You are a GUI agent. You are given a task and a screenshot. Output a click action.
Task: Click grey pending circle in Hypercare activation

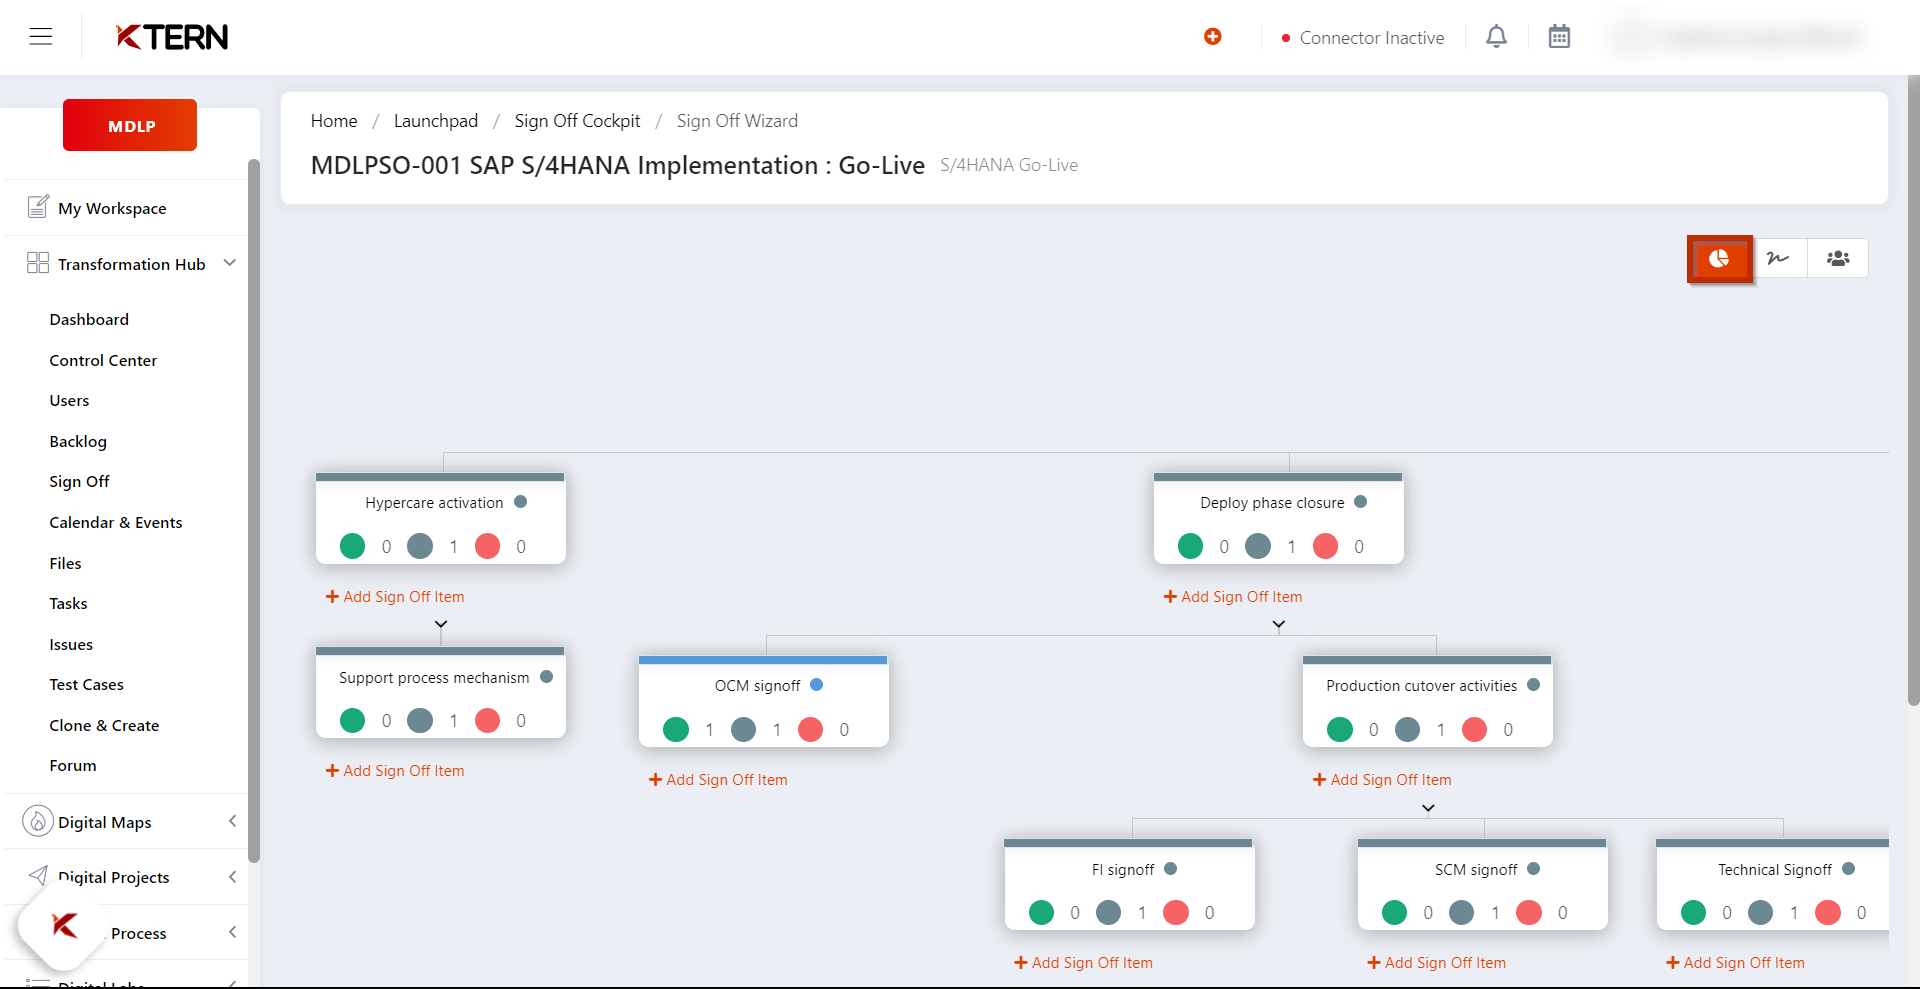click(x=420, y=546)
